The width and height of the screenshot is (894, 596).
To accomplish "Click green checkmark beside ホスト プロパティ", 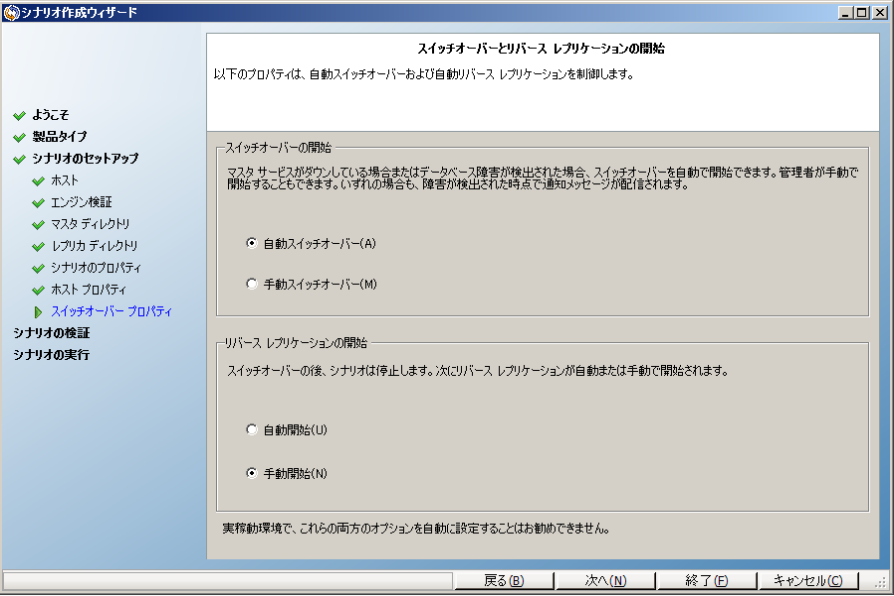I will 38,290.
